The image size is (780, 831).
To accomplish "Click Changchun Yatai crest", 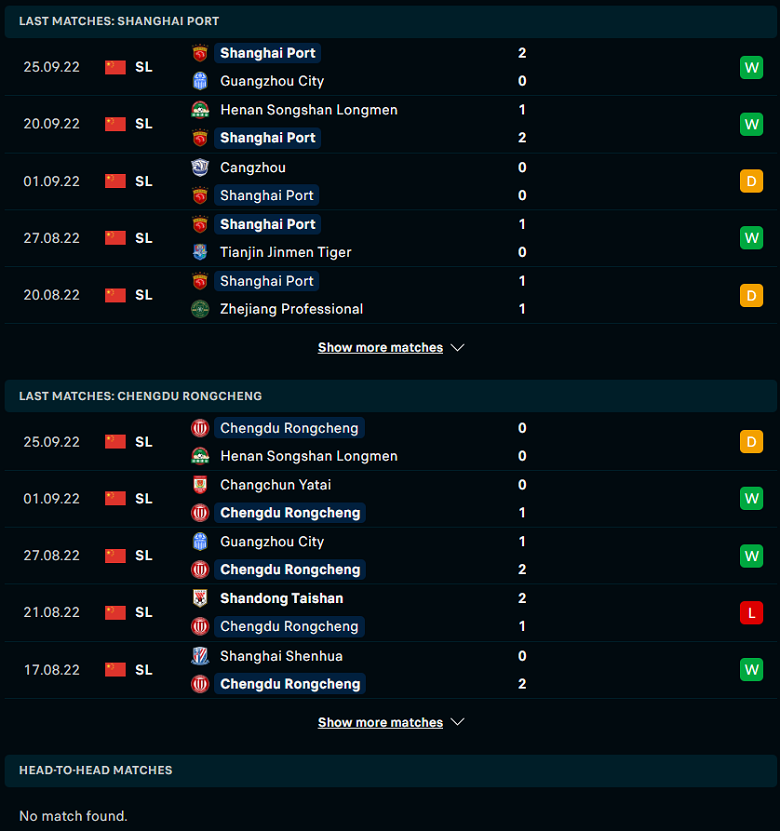I will 200,485.
